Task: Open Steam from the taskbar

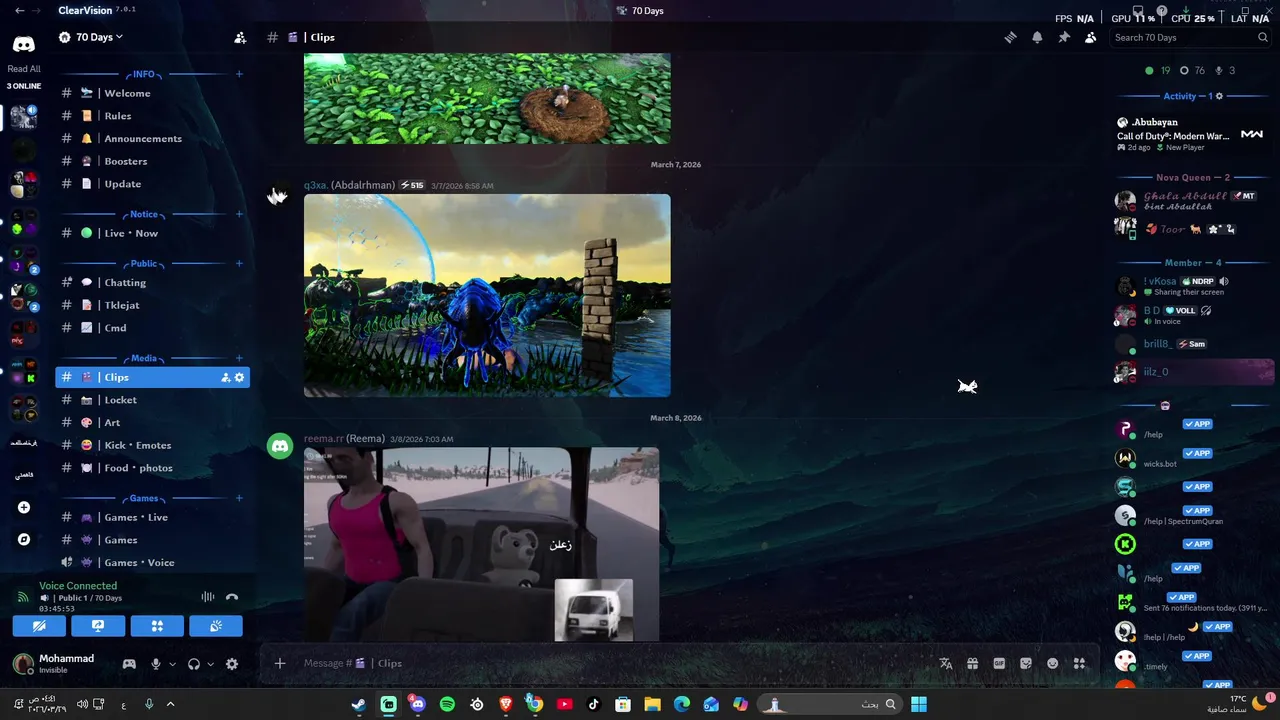Action: pos(358,704)
